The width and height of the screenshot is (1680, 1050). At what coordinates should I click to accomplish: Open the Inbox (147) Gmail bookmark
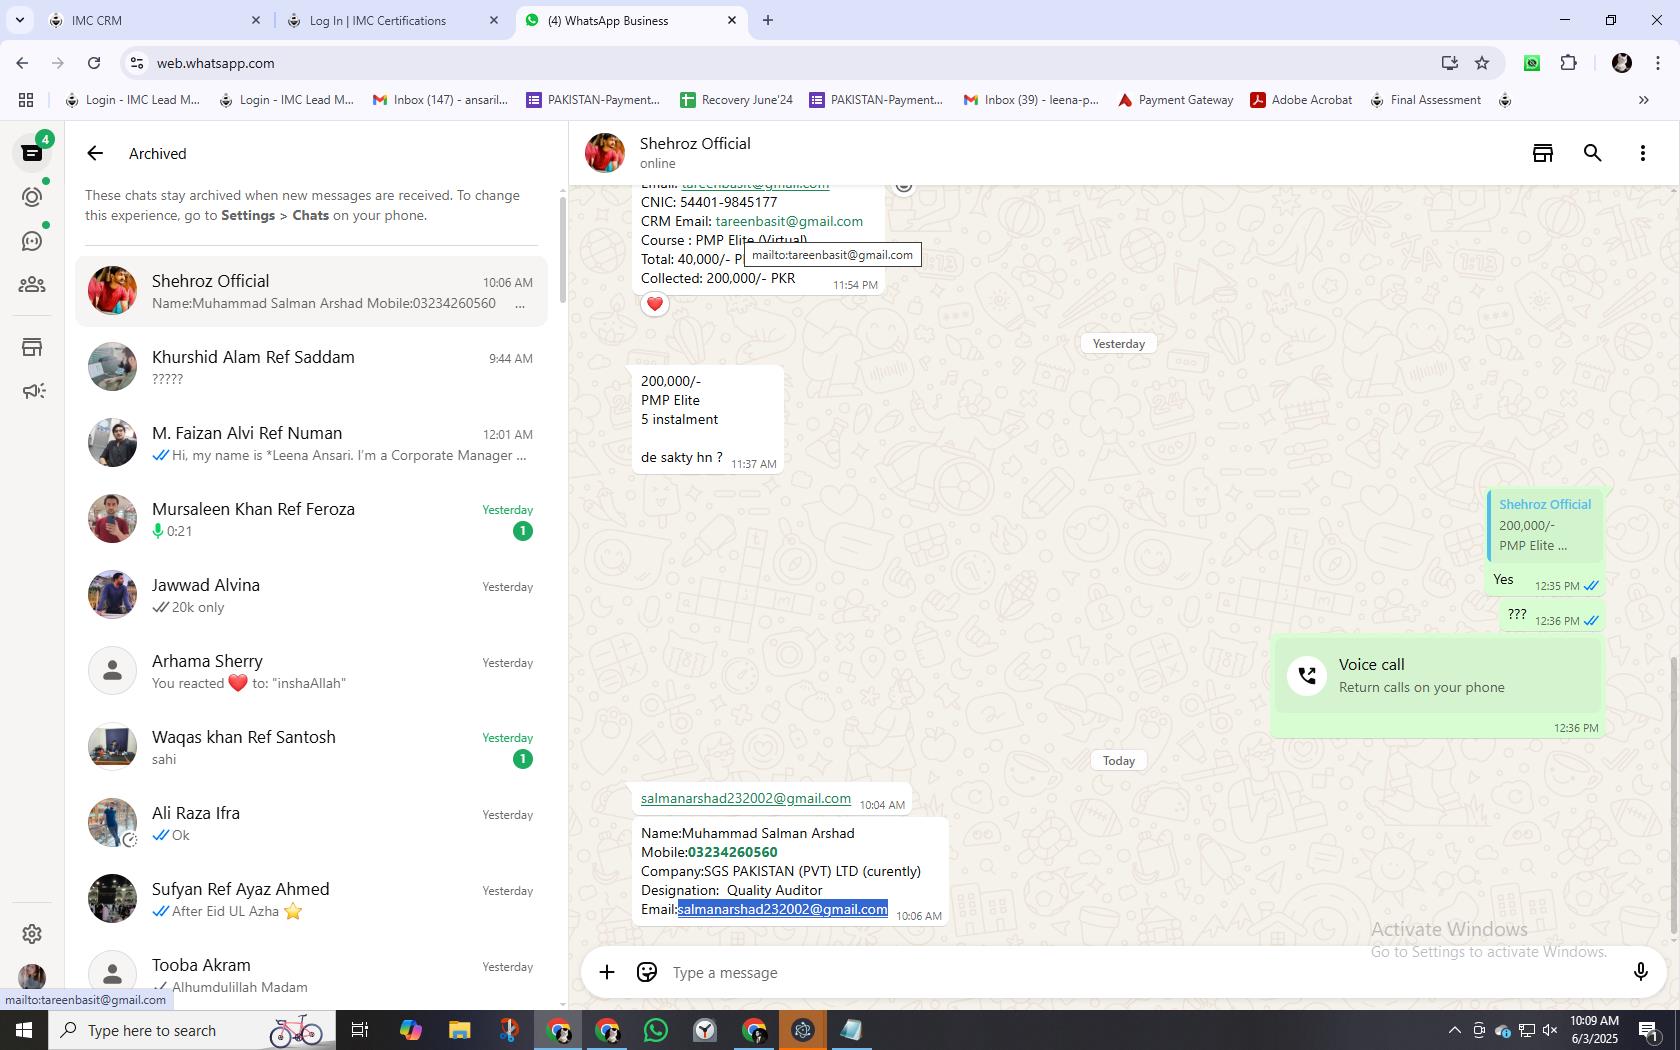point(441,100)
